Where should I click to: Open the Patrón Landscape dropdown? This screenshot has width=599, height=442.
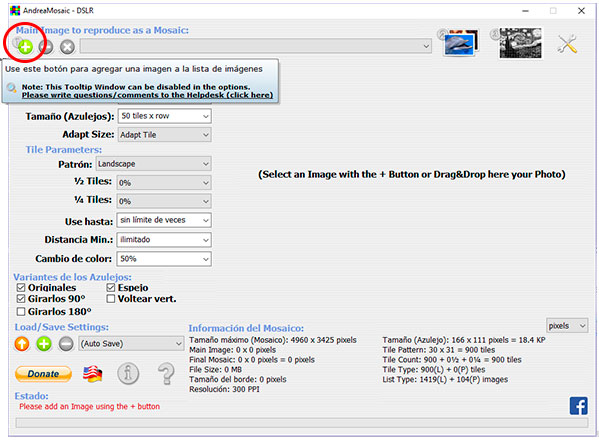pos(153,164)
